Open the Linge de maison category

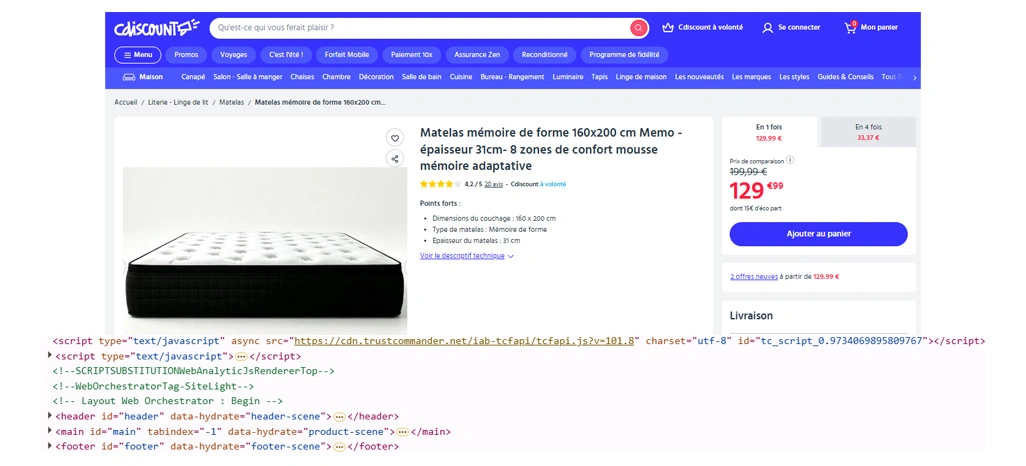pos(641,77)
